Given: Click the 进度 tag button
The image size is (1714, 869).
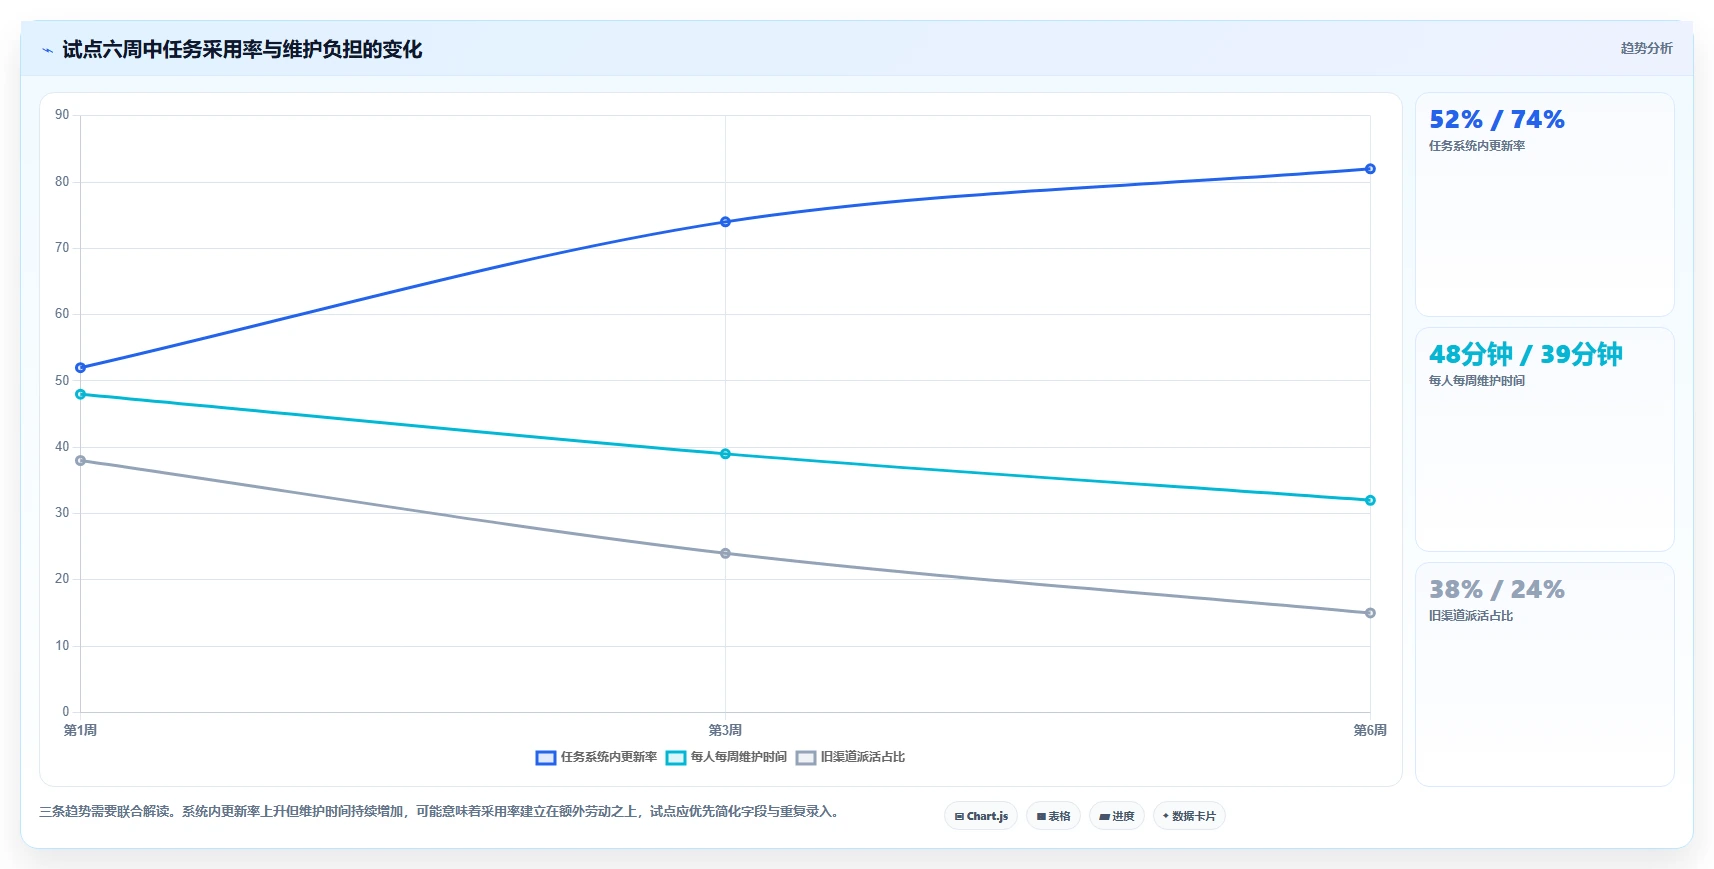Looking at the screenshot, I should pyautogui.click(x=1116, y=816).
